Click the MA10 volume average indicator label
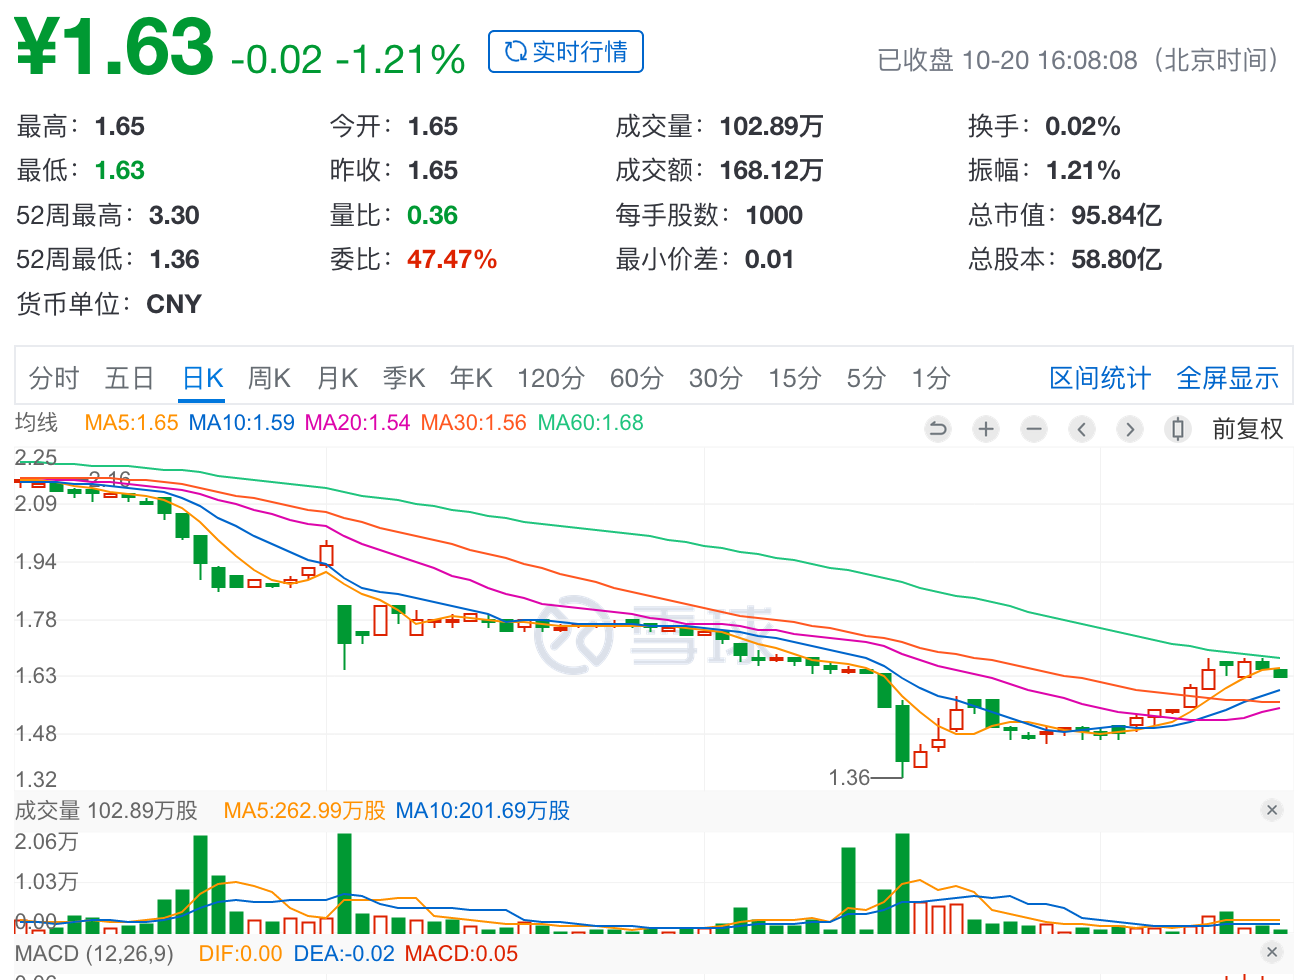 coord(481,810)
